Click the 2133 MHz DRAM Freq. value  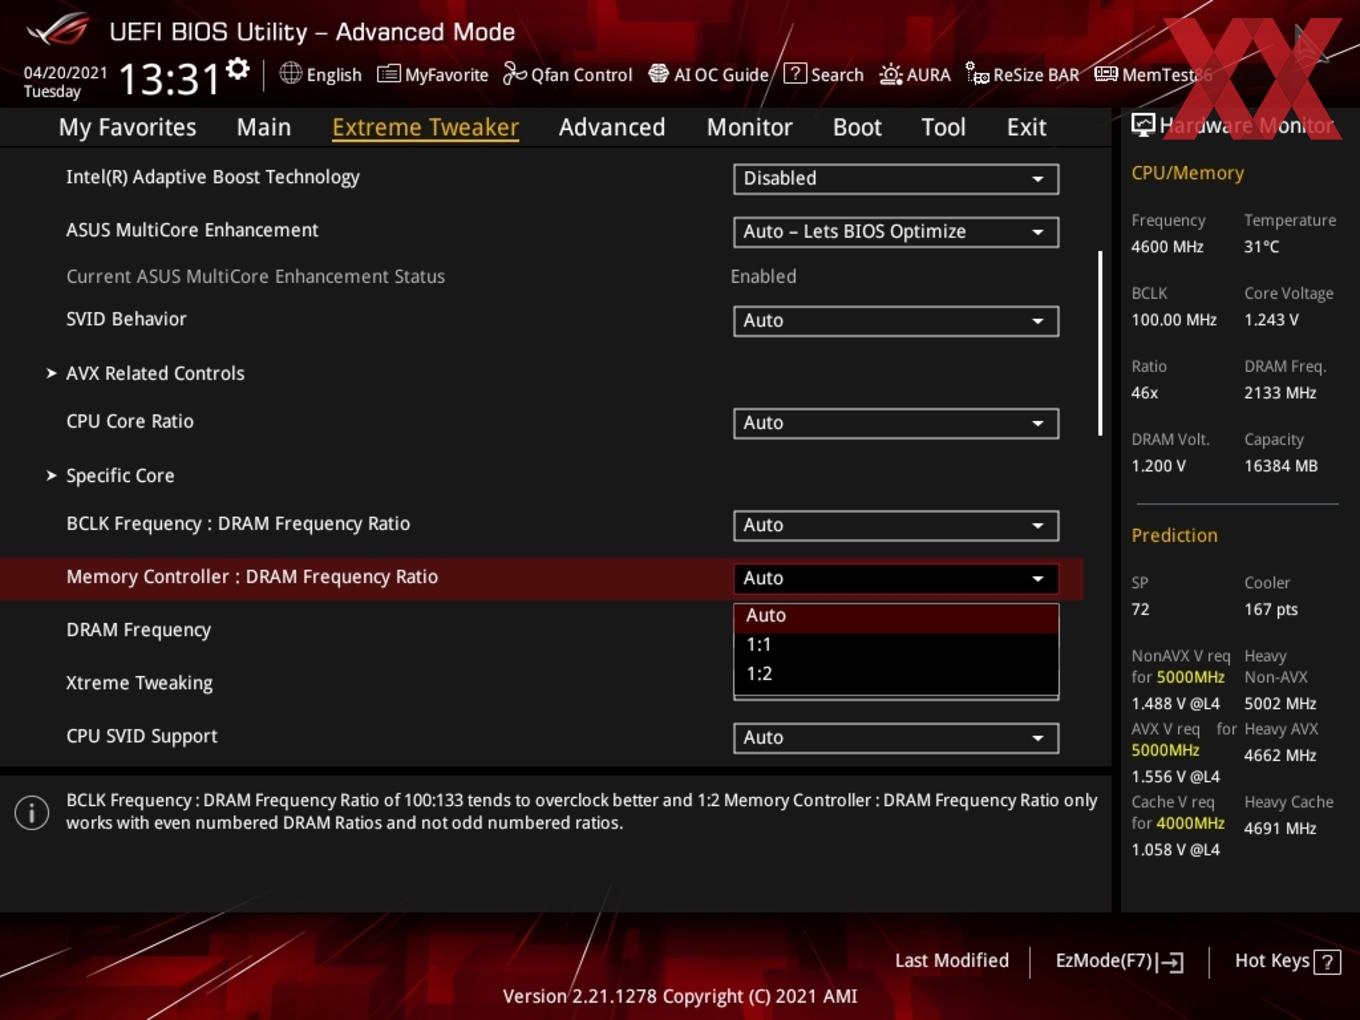(x=1280, y=393)
